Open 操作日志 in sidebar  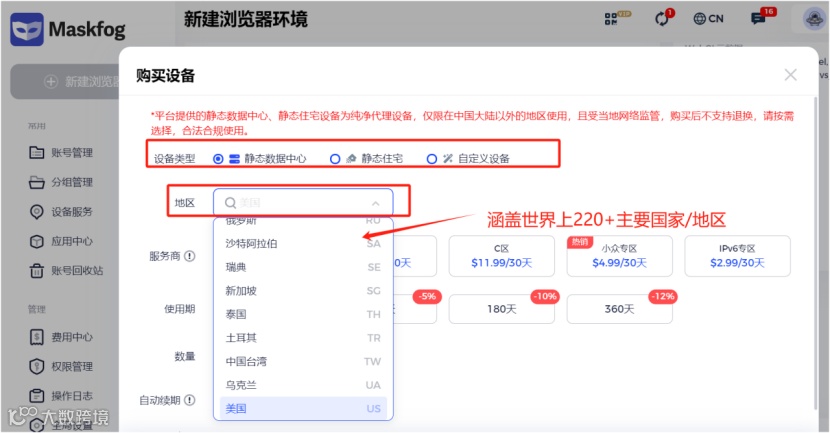point(72,395)
